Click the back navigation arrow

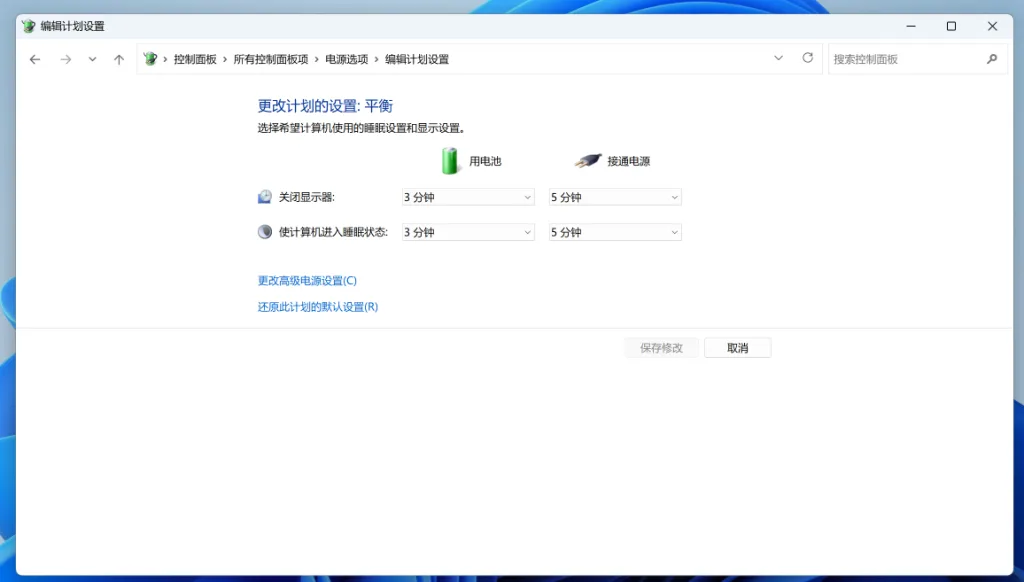[35, 59]
